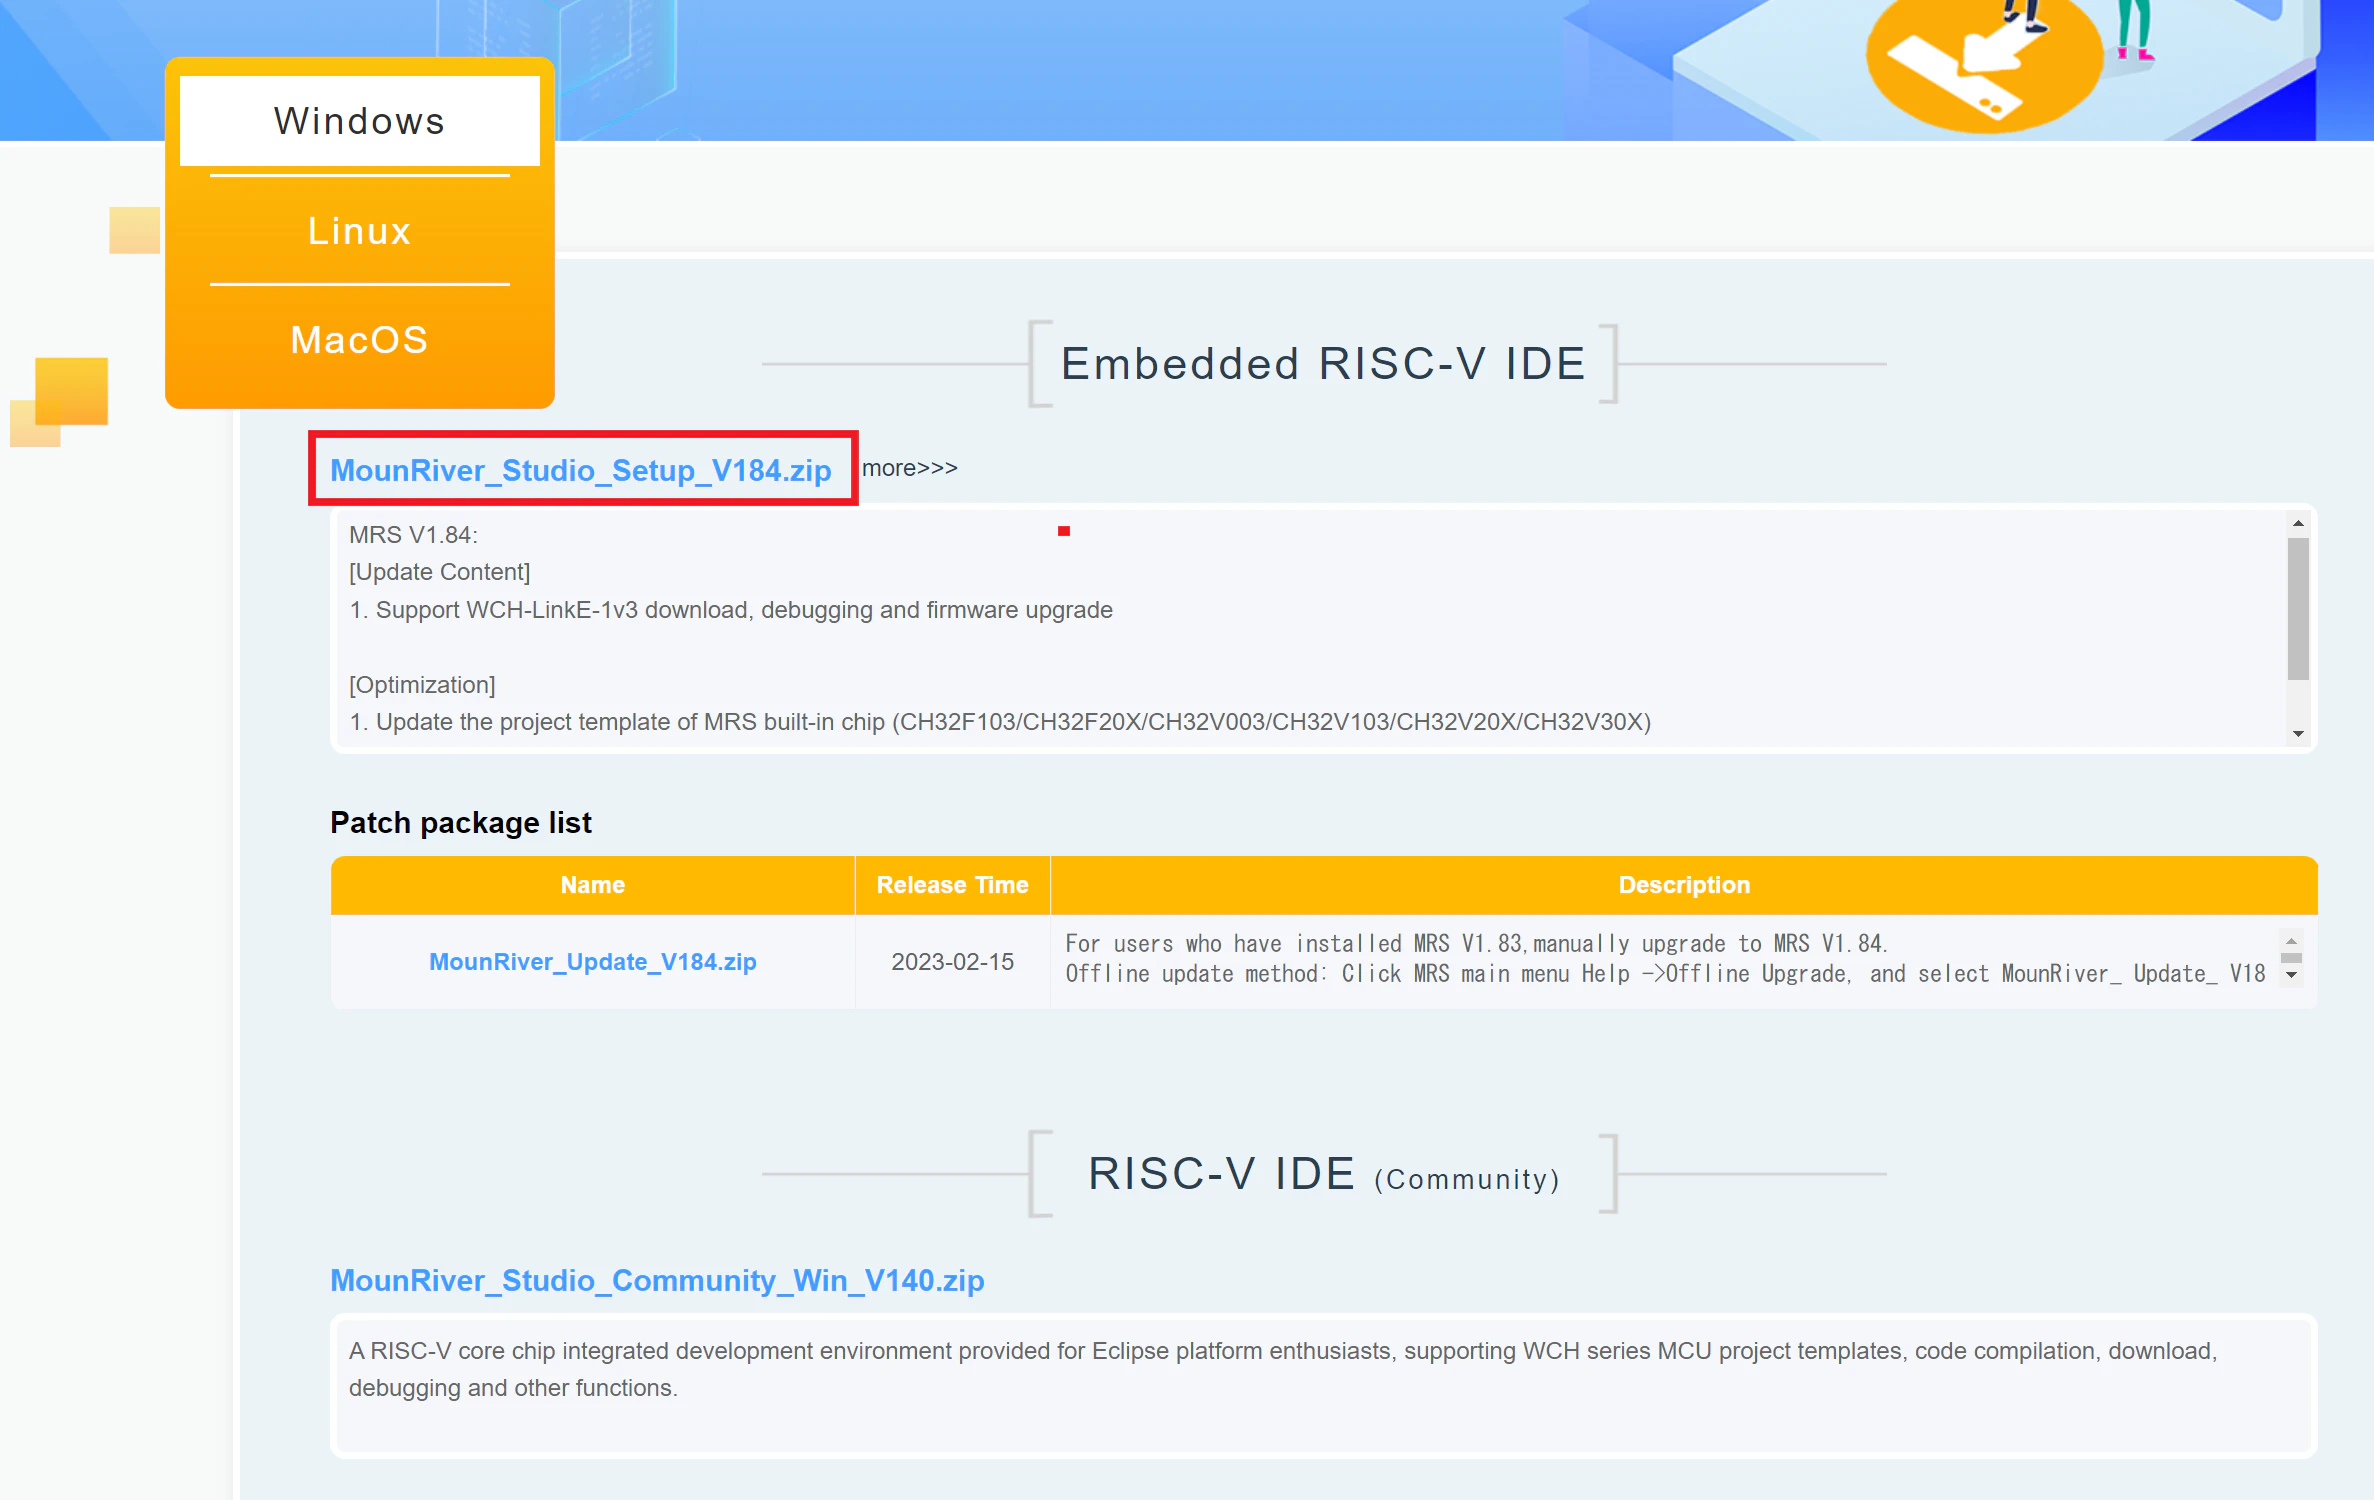Select the Windows tab
Viewport: 2374px width, 1500px height.
click(359, 121)
